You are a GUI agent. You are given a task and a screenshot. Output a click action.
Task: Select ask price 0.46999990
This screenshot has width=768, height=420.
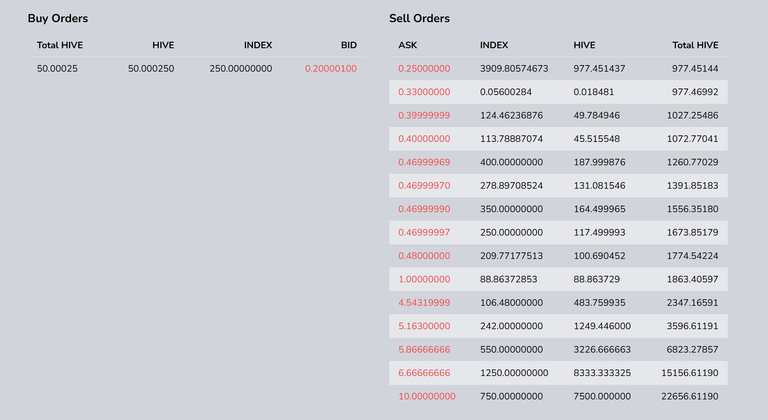tap(424, 209)
